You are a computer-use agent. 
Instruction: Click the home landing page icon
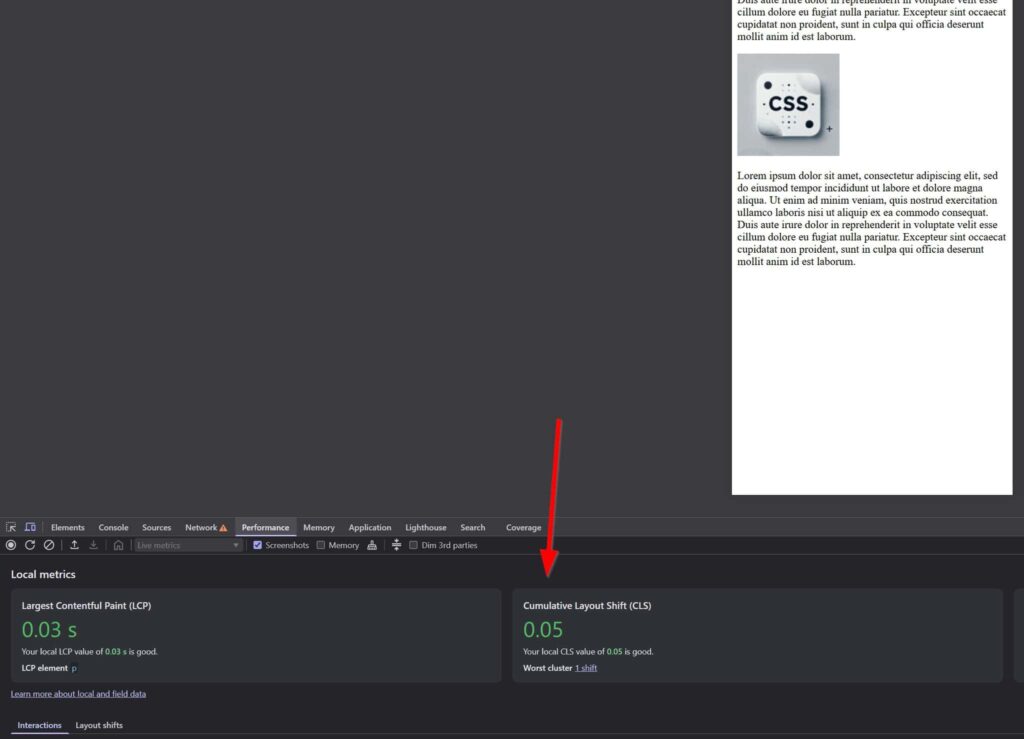(x=118, y=545)
